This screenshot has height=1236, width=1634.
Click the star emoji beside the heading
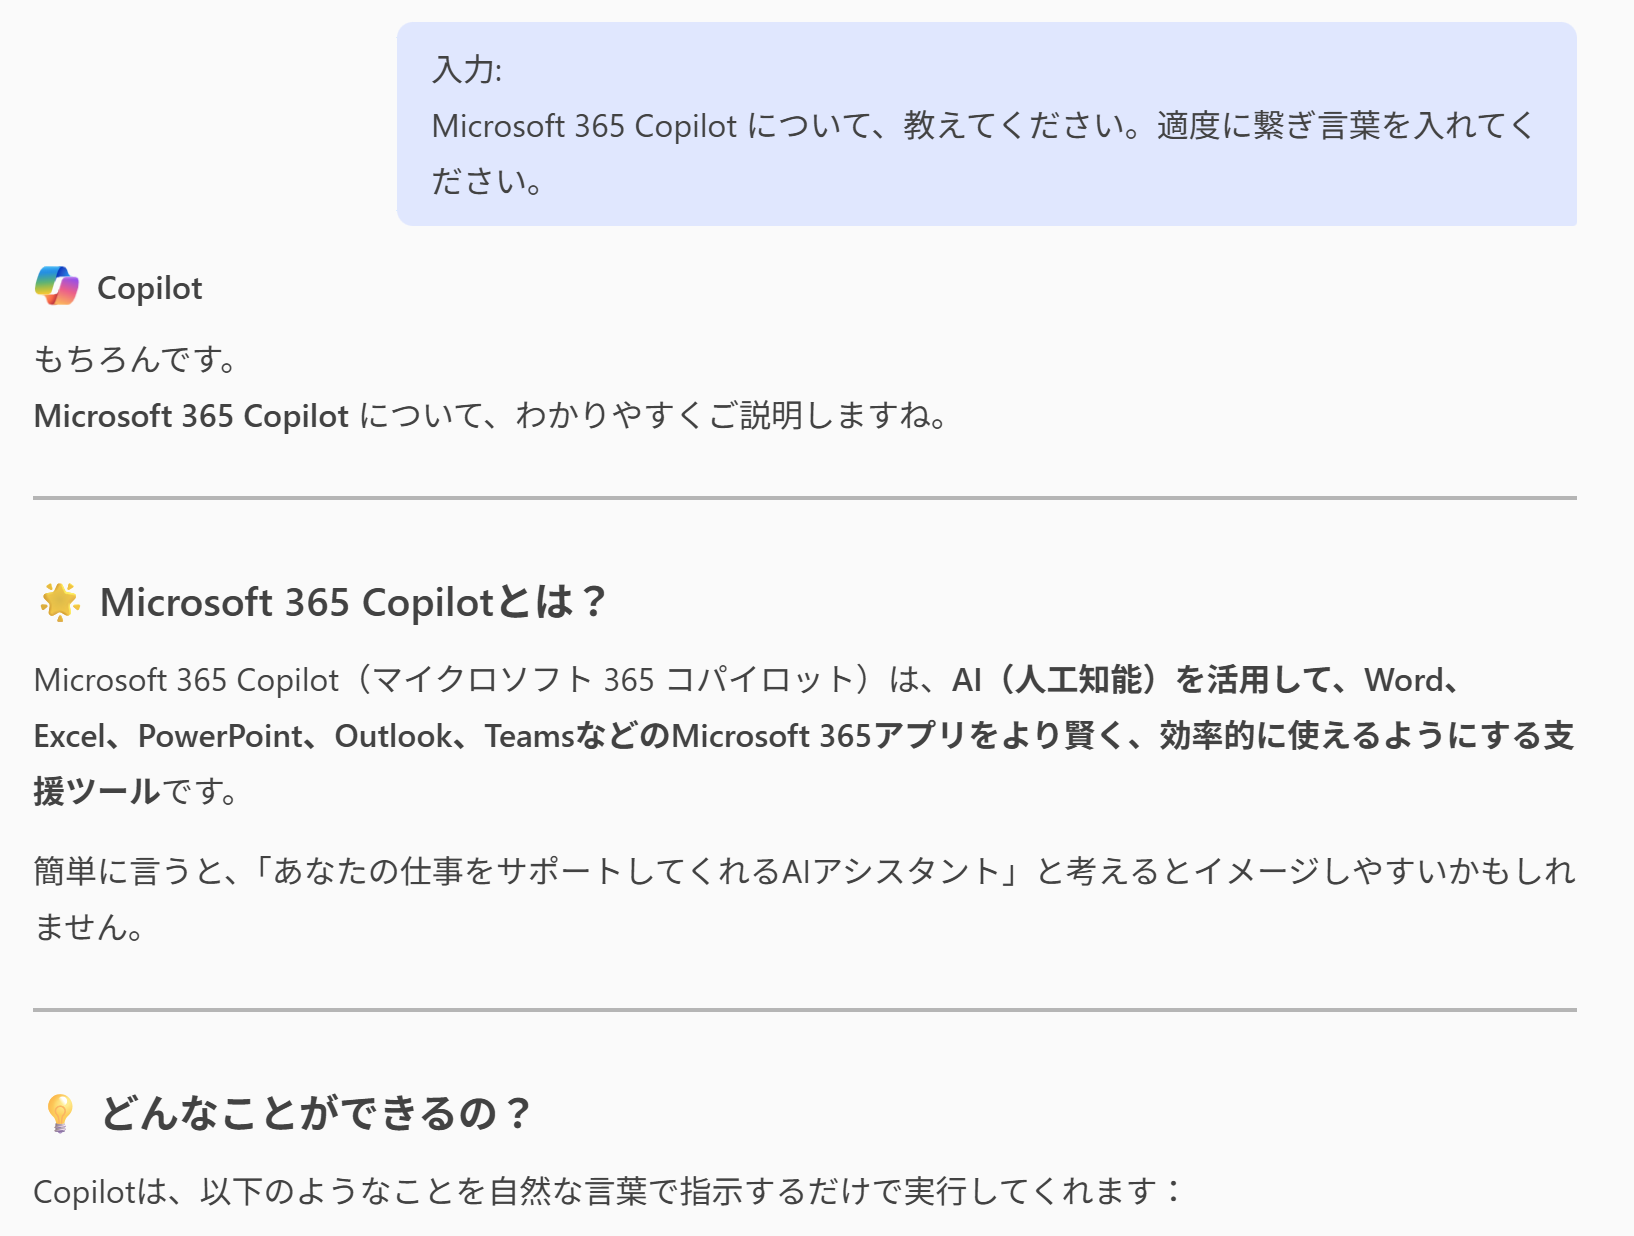click(60, 602)
